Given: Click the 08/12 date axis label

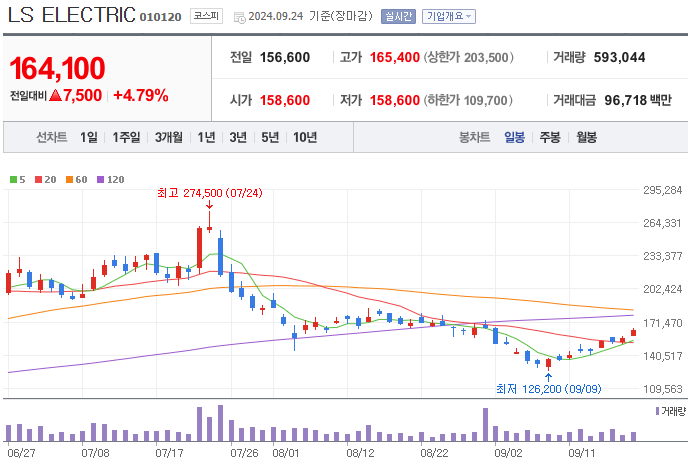Looking at the screenshot, I should 360,453.
